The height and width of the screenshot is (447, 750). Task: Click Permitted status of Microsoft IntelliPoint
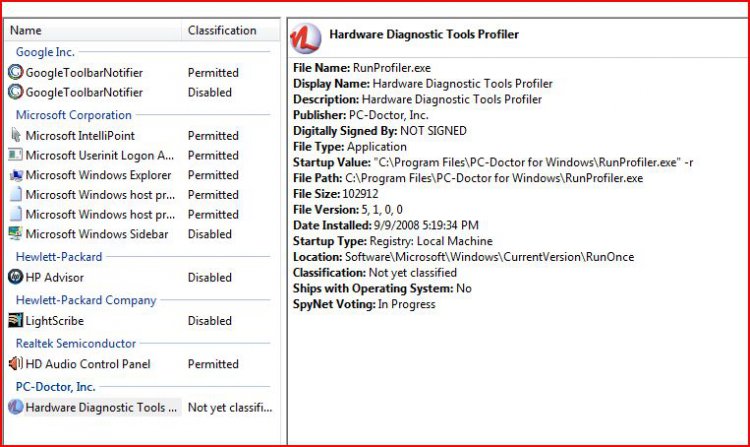(213, 136)
